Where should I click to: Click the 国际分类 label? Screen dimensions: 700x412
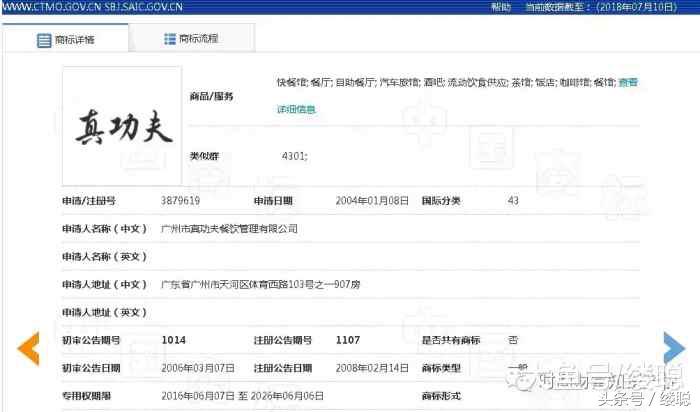[441, 200]
